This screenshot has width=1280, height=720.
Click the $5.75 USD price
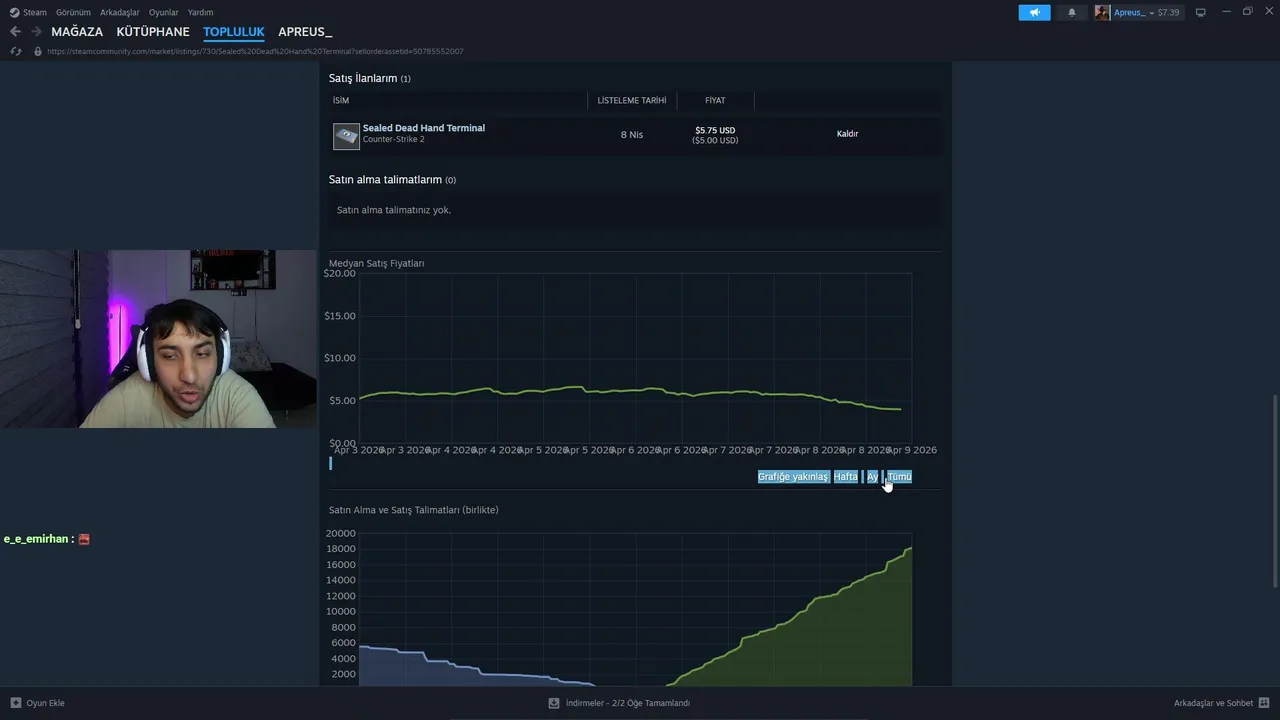point(715,130)
